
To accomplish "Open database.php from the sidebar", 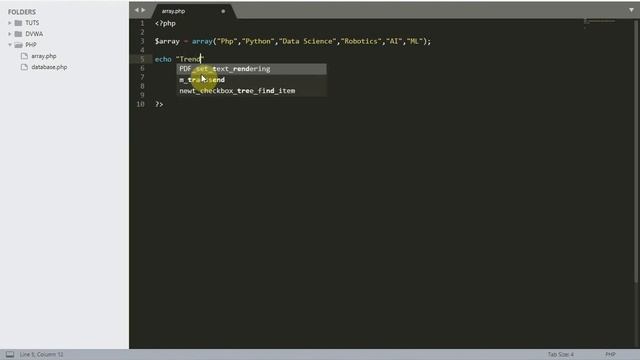I will (x=49, y=67).
